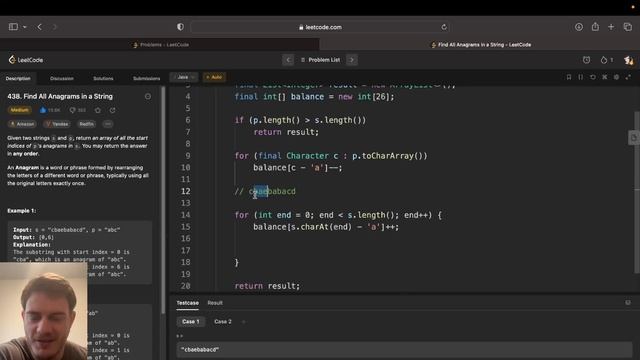Format code with the braces icon
Screen dimensions: 640x360
[x=580, y=77]
